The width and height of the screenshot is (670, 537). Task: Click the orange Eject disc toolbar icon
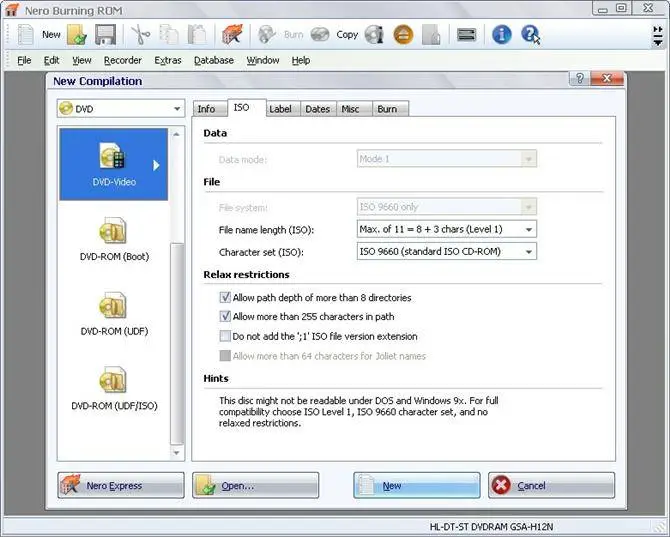click(403, 35)
